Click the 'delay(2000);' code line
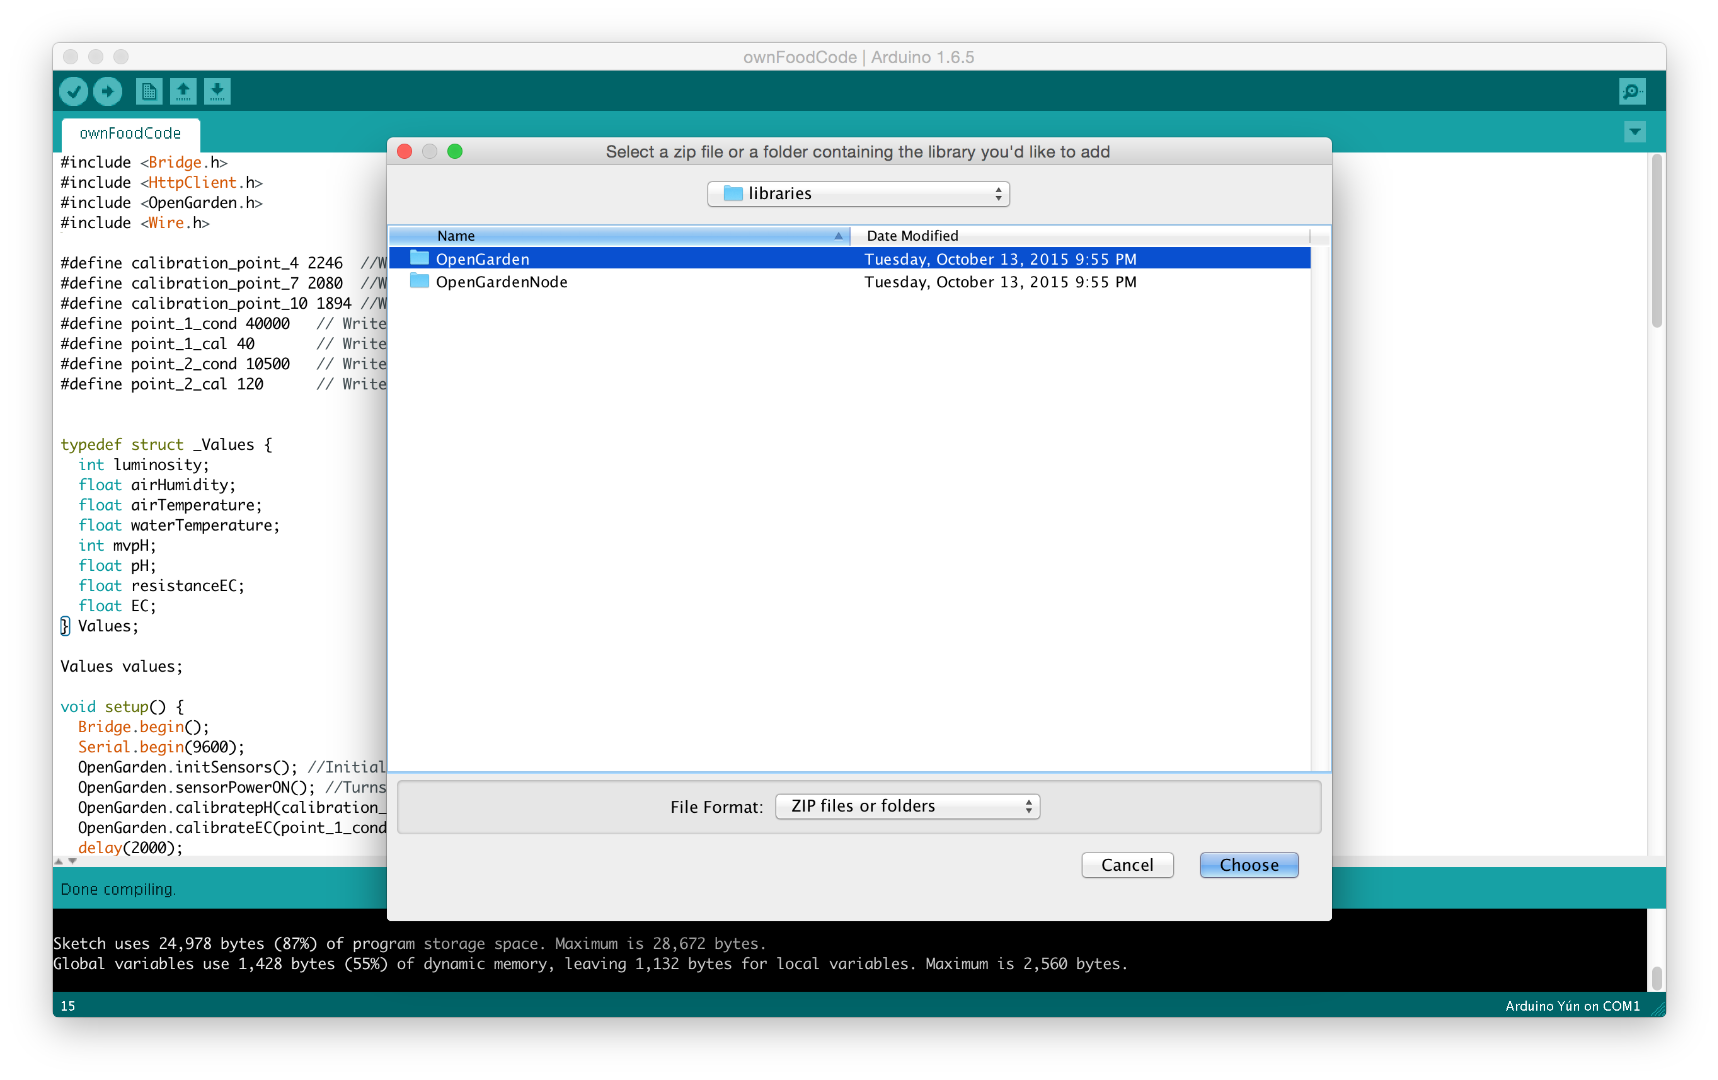The width and height of the screenshot is (1718, 1080). [x=131, y=848]
